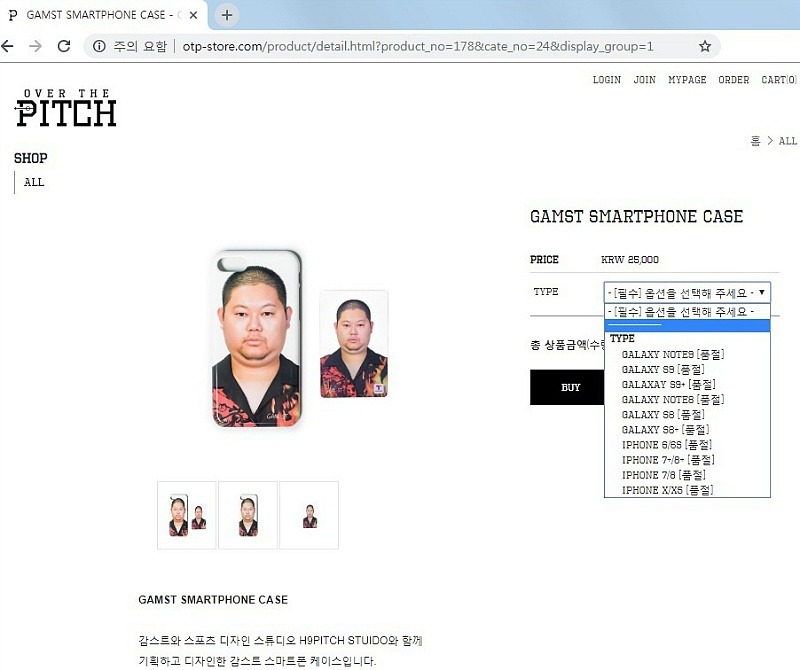Select GALAXY S9 option
Screen dimensions: 800x670
click(x=687, y=369)
